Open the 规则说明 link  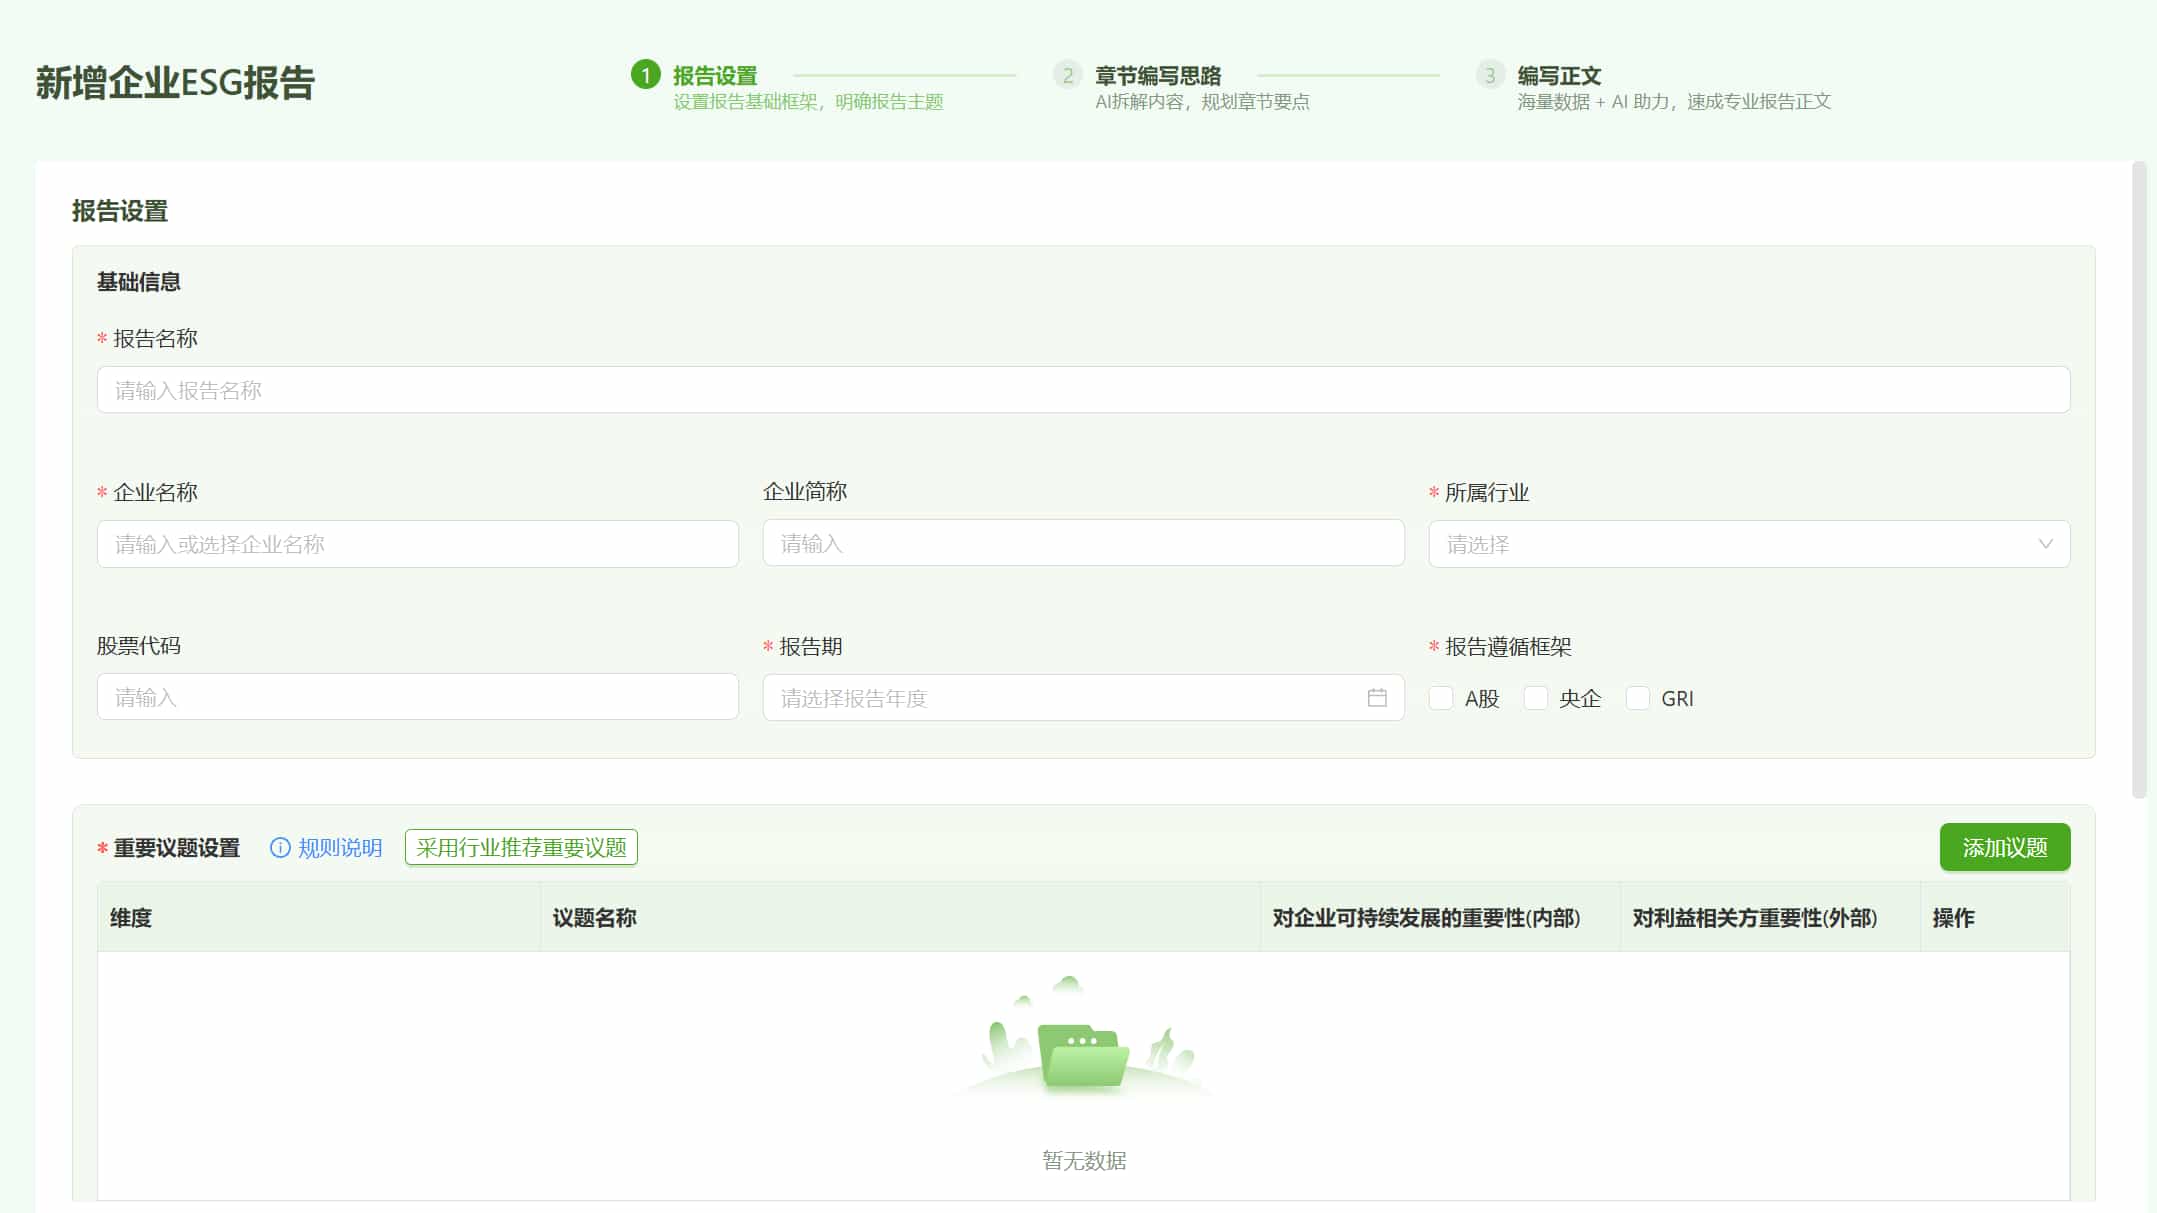[339, 848]
